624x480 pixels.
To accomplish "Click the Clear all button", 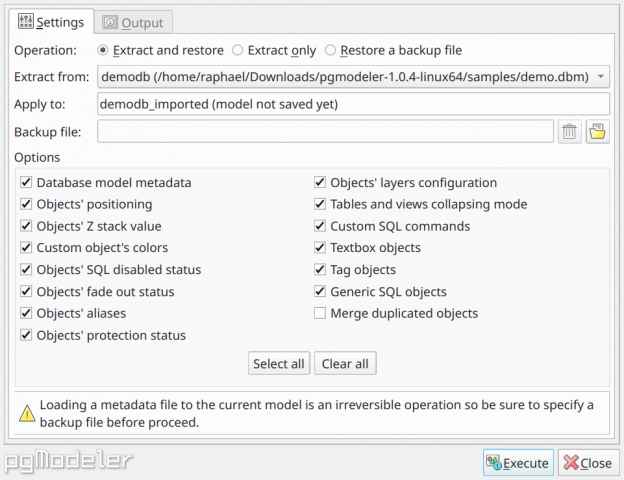I will coord(345,363).
